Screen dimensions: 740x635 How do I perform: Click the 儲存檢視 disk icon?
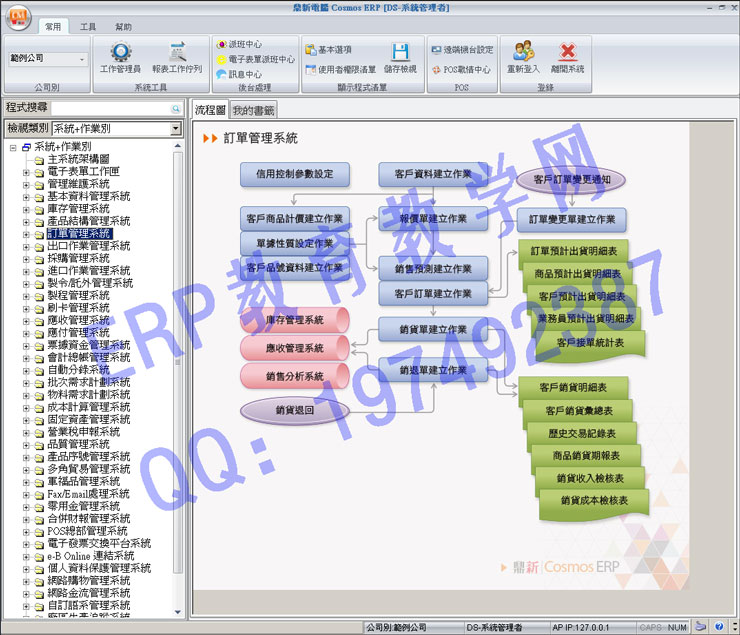(400, 58)
